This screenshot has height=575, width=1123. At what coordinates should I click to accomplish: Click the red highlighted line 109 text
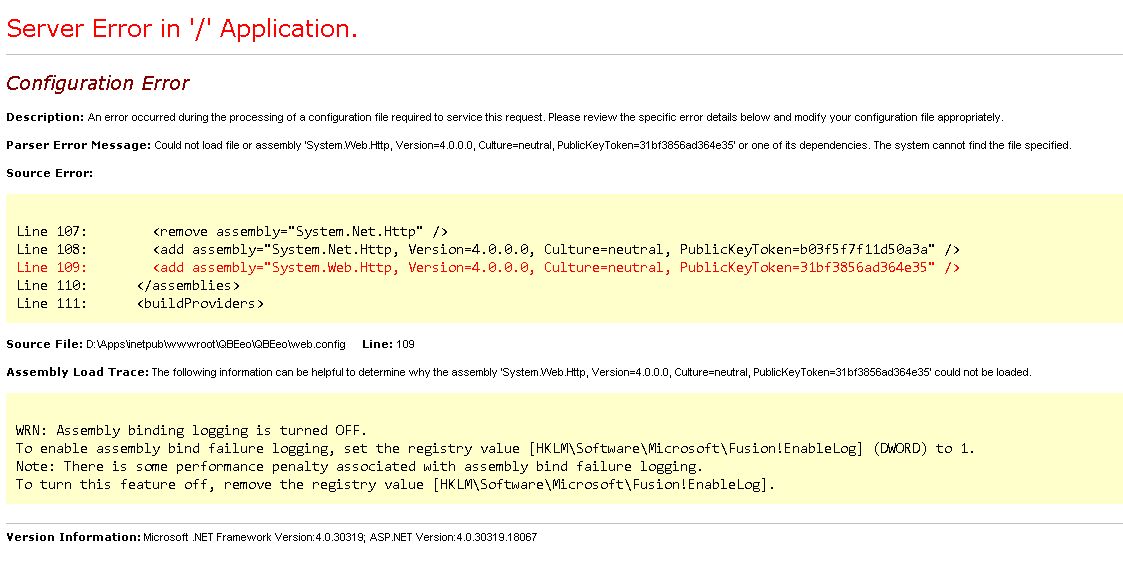(488, 267)
